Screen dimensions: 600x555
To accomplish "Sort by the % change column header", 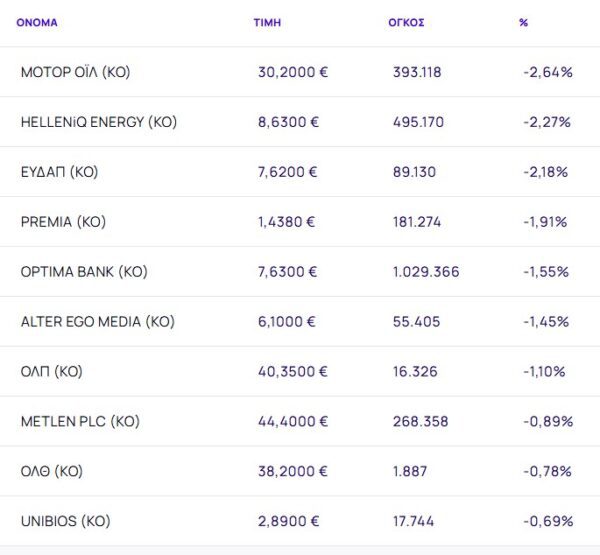I will tap(523, 22).
